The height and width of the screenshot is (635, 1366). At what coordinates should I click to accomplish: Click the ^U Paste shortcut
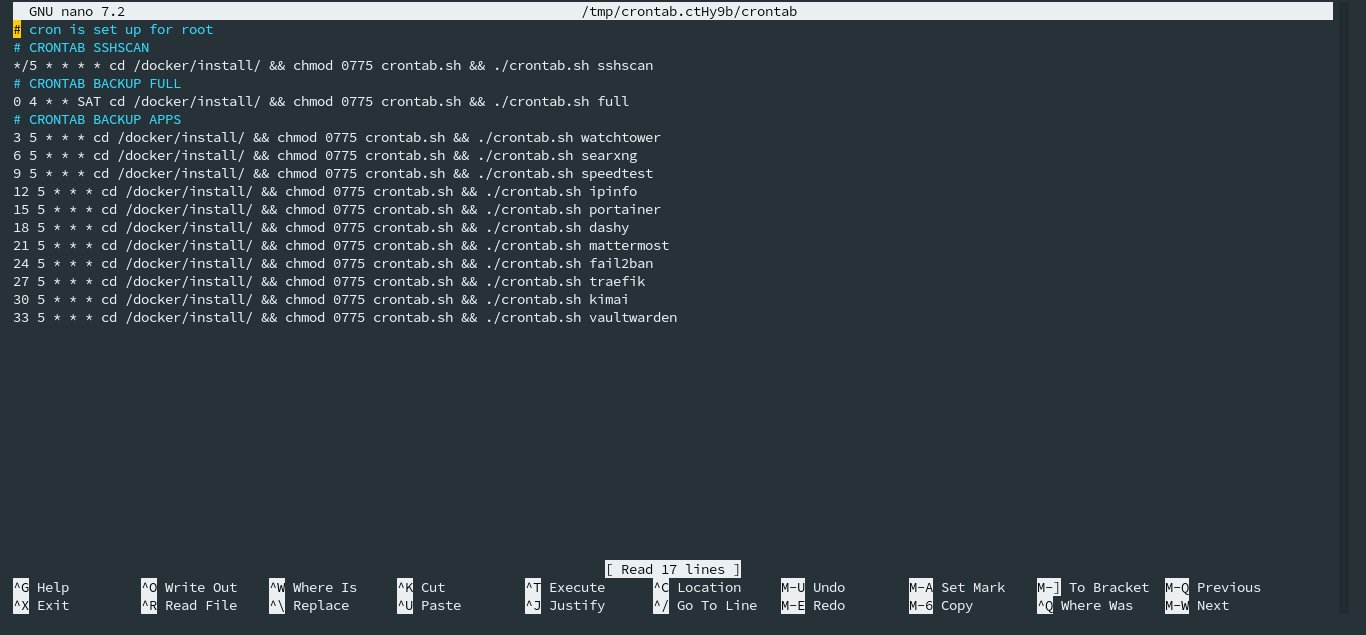click(x=429, y=605)
